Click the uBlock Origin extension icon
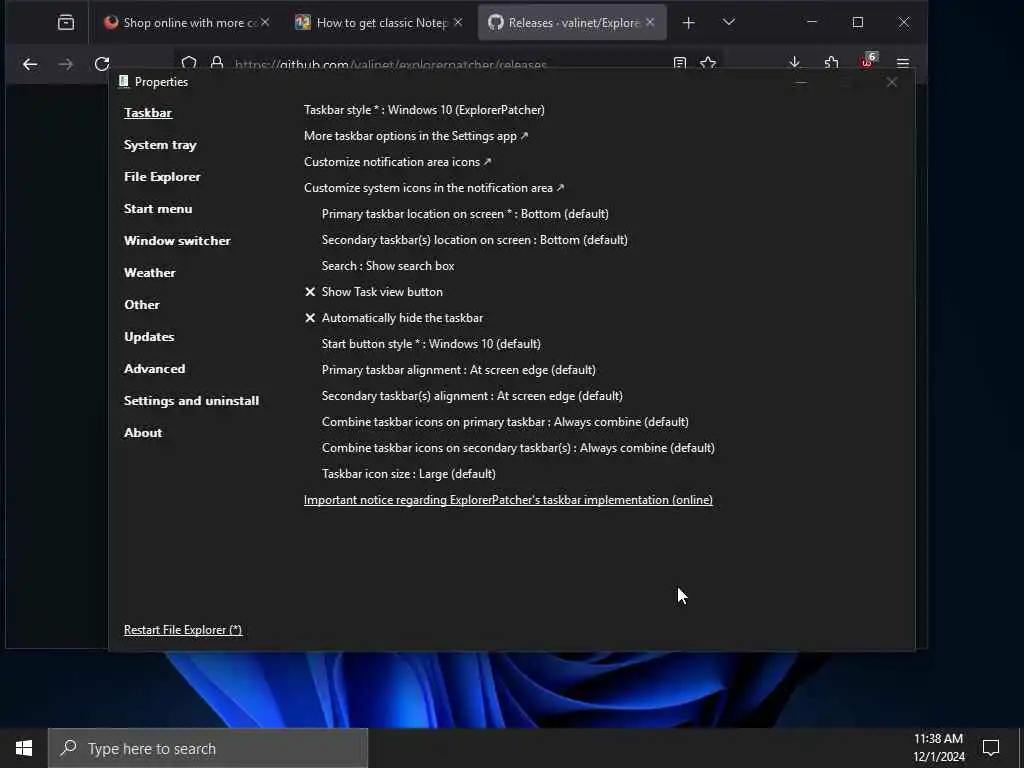The width and height of the screenshot is (1024, 768). (867, 61)
